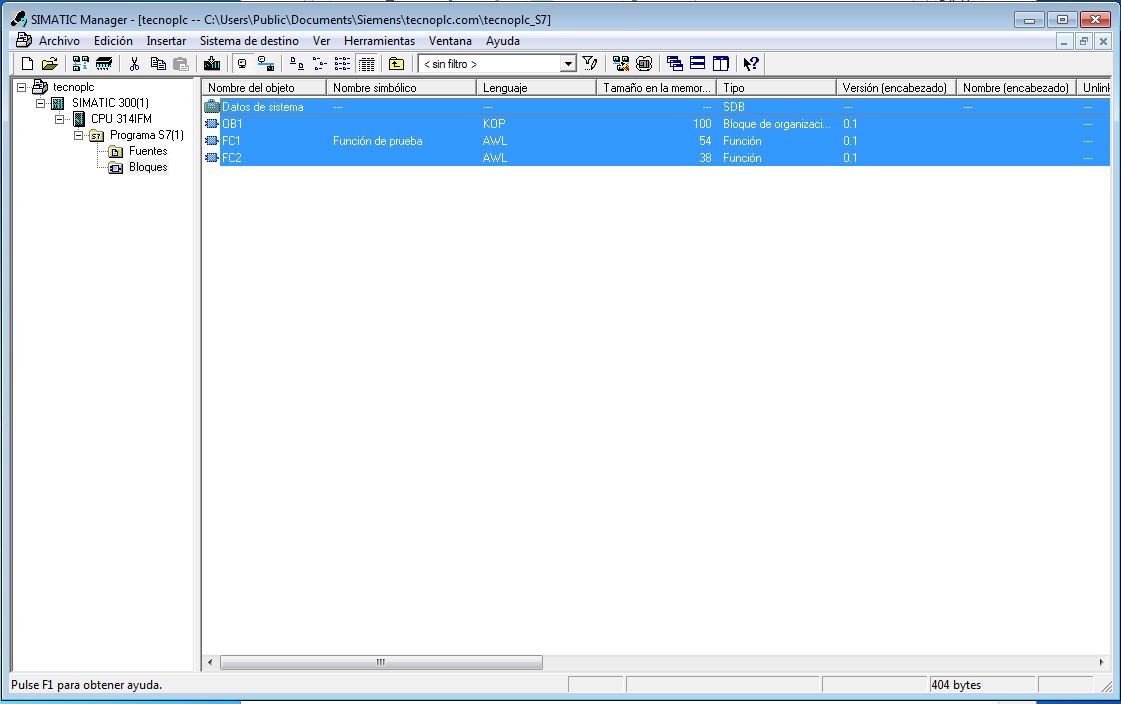Open the S7 memory card icon
The height and width of the screenshot is (704, 1121).
pyautogui.click(x=104, y=64)
